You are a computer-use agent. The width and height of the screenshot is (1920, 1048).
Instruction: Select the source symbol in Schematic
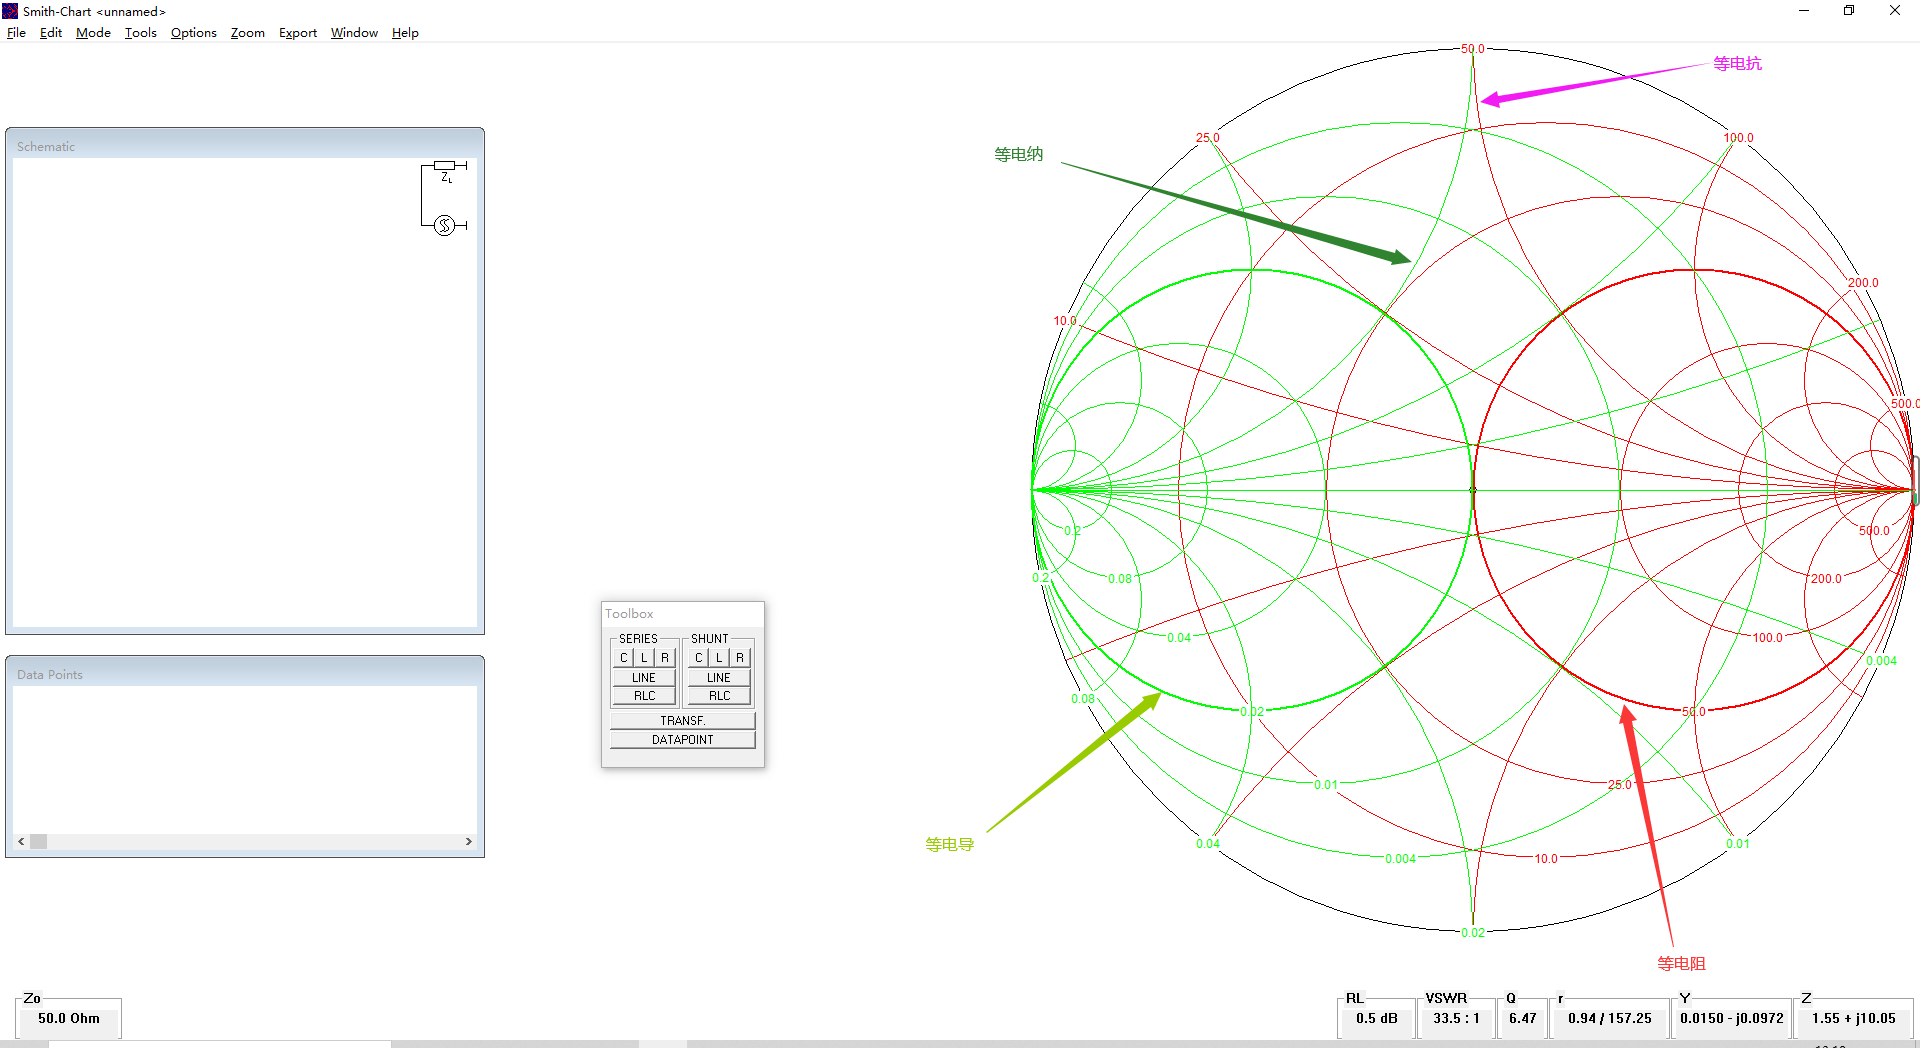pos(445,225)
